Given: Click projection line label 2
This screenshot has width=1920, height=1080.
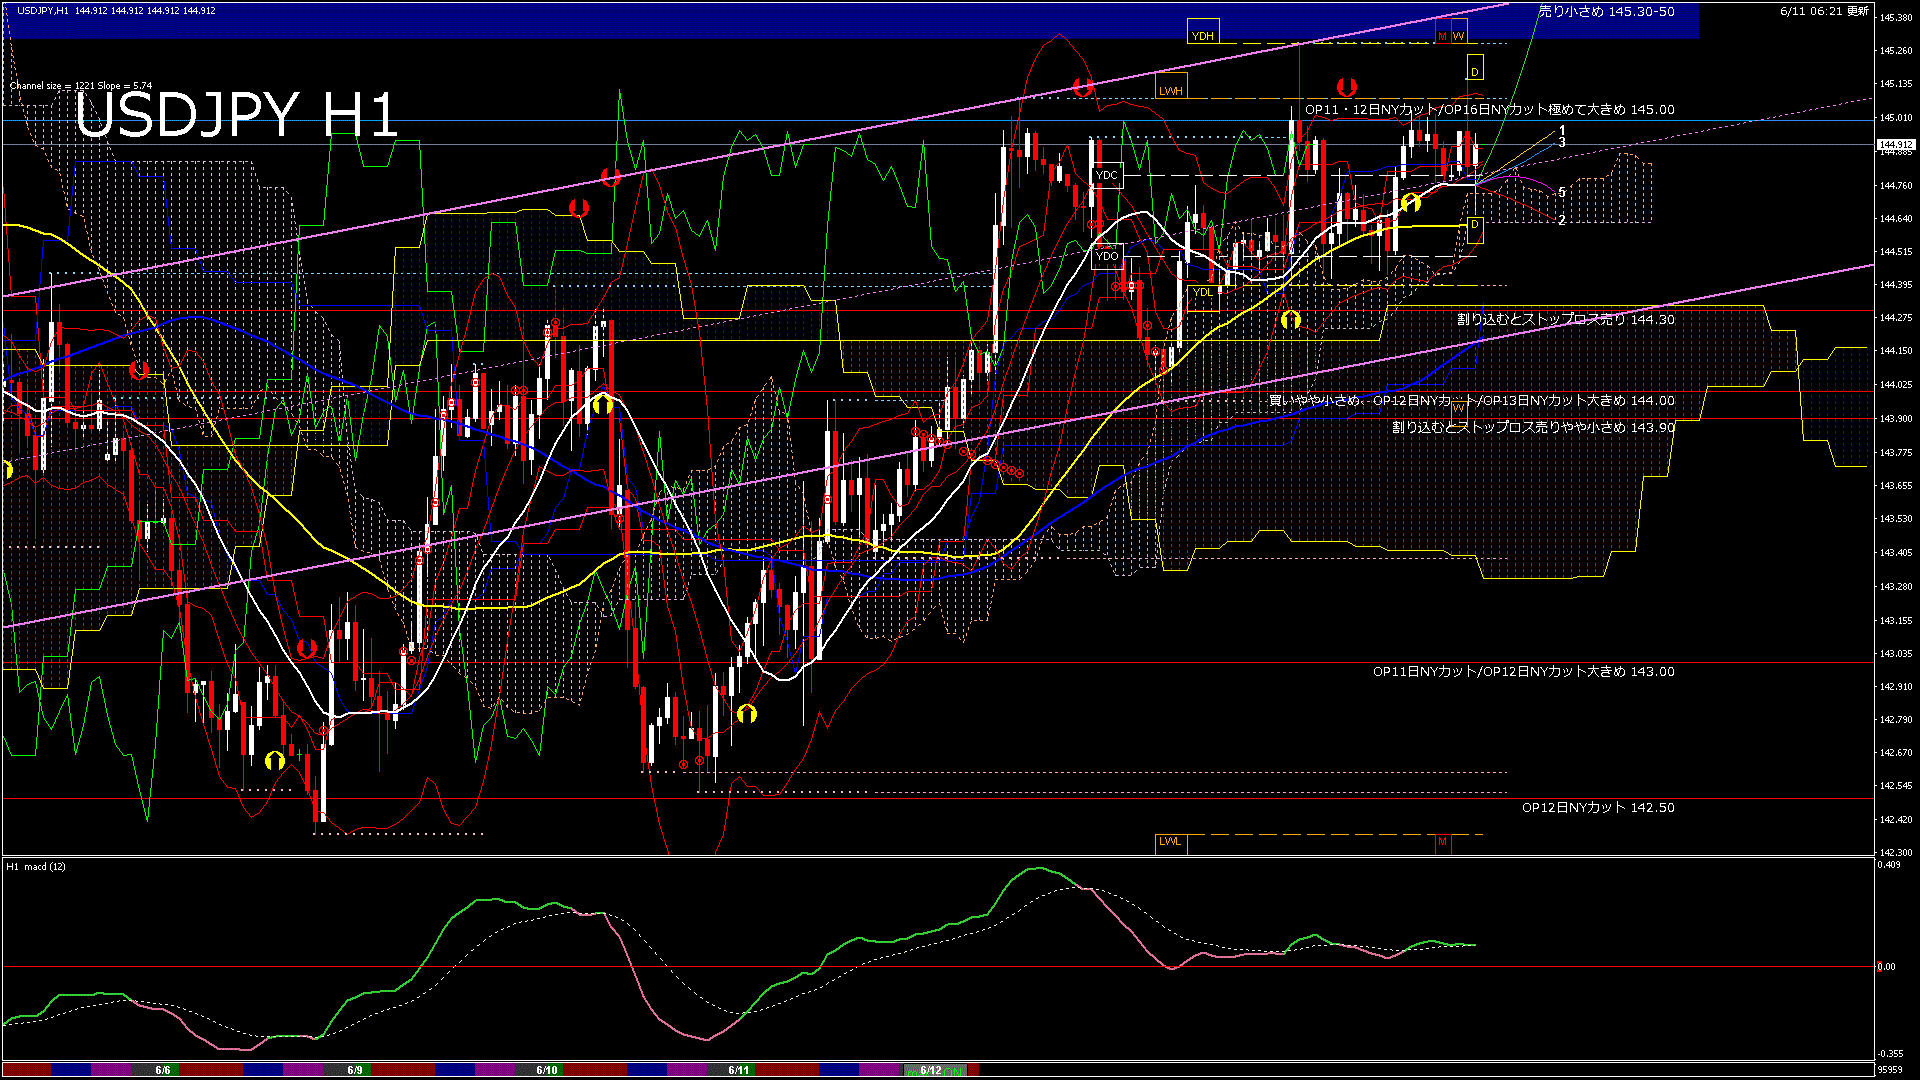Looking at the screenshot, I should point(1562,220).
